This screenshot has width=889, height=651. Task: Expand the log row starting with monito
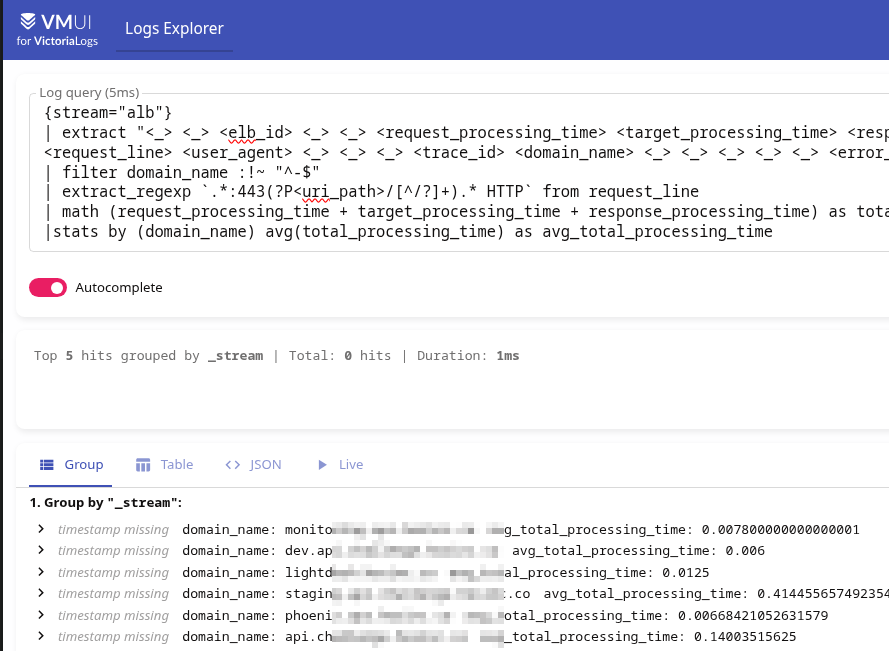41,529
